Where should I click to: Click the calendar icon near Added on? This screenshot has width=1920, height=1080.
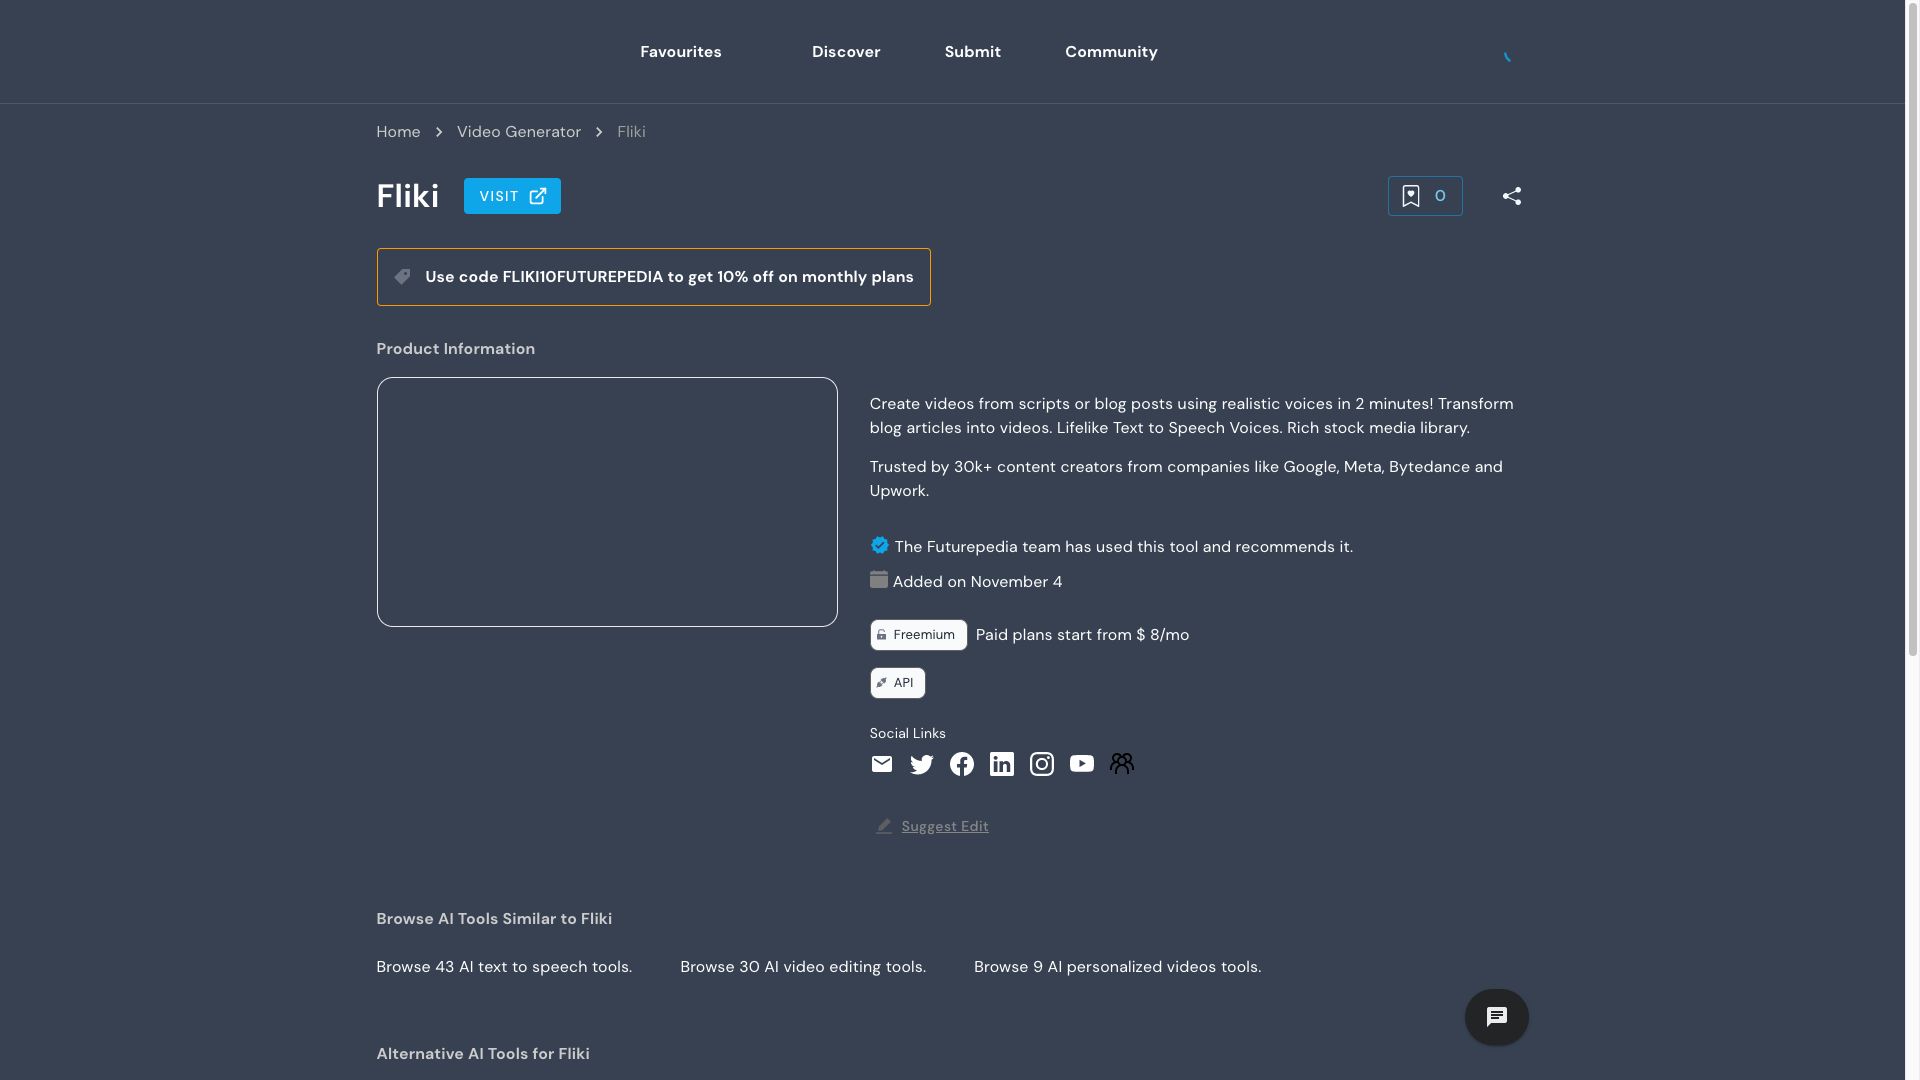(x=878, y=580)
